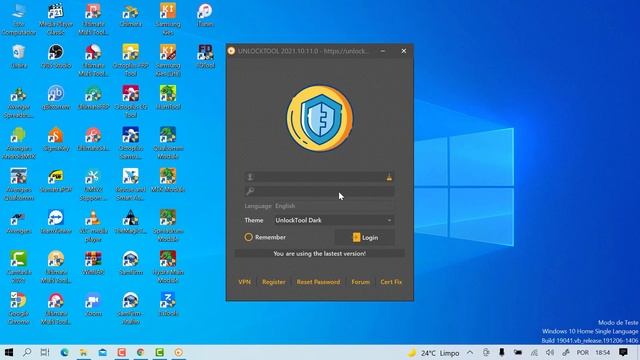Viewport: 640px width, 360px height.
Task: Click the taskbar clock
Action: (602, 352)
